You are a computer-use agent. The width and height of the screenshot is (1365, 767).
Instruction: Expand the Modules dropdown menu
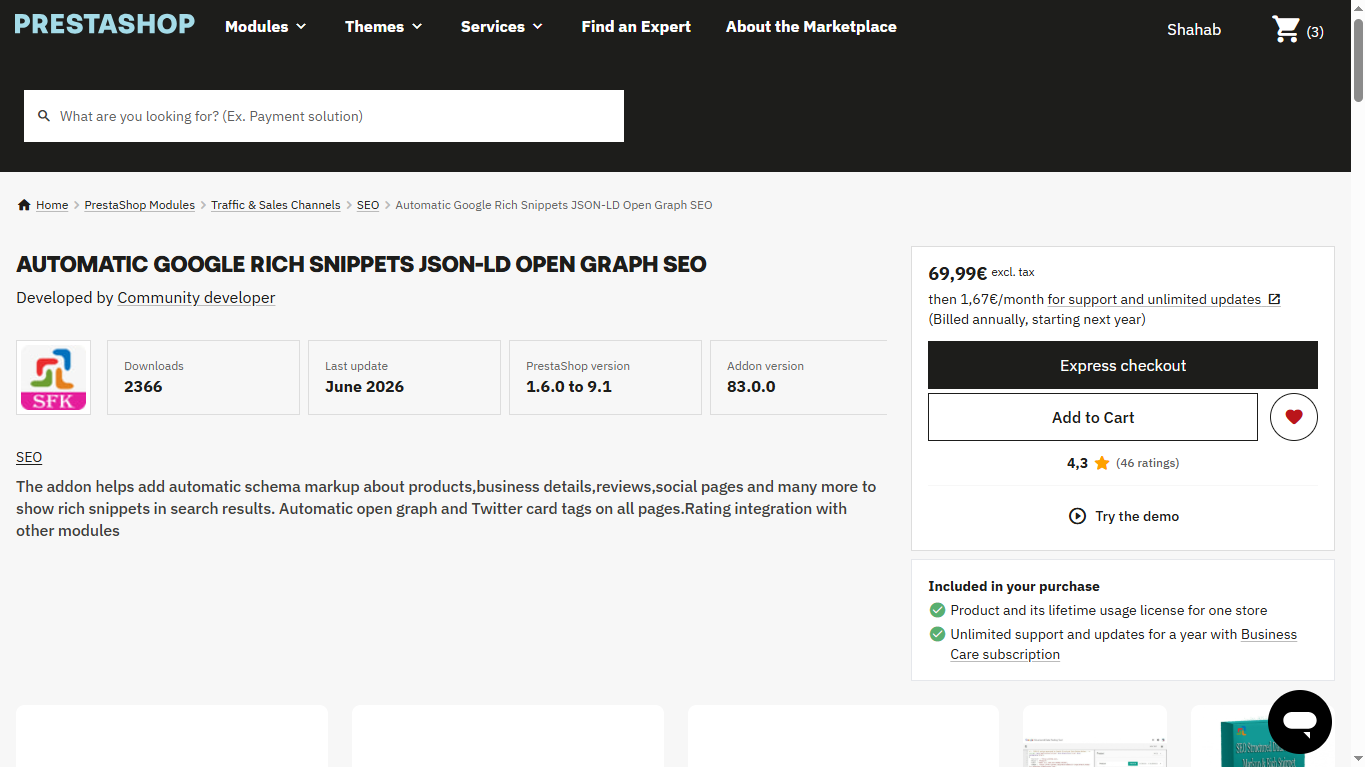(x=266, y=27)
